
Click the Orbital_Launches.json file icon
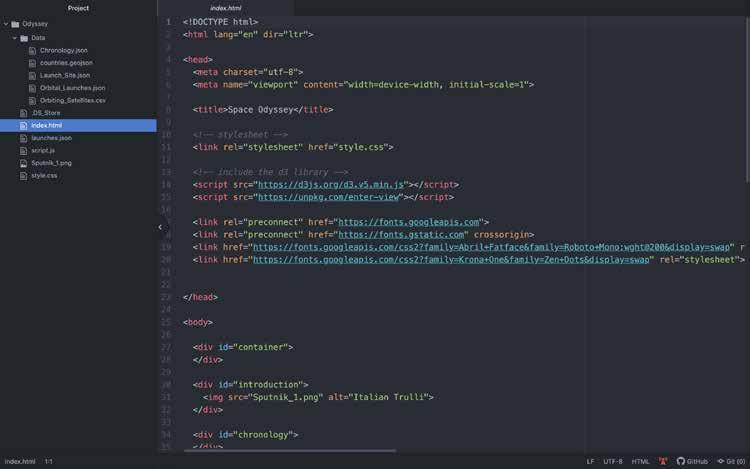pos(33,88)
